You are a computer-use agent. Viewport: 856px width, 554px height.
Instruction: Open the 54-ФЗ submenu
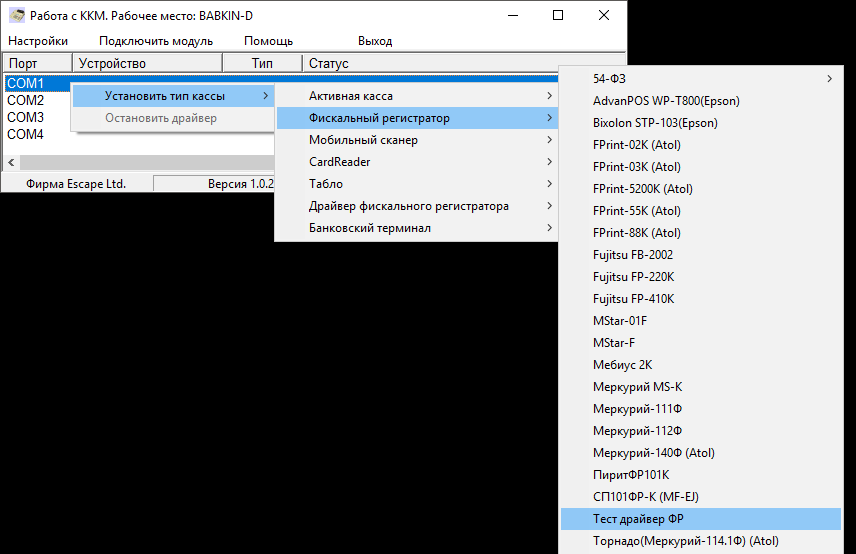point(701,79)
